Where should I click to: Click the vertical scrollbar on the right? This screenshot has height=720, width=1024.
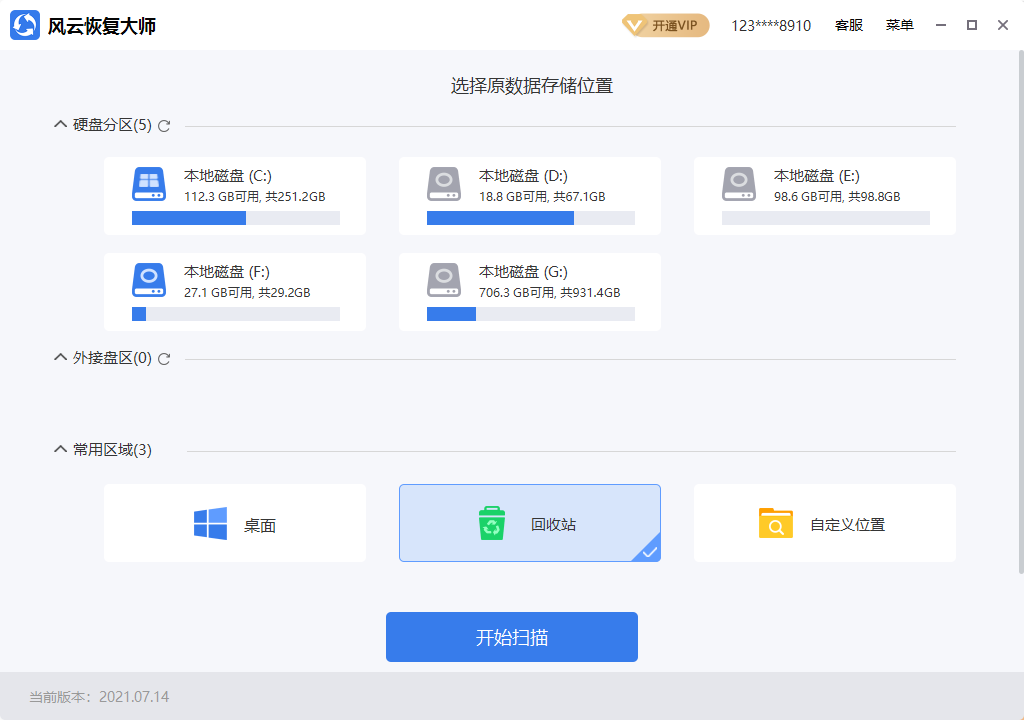(1021, 312)
